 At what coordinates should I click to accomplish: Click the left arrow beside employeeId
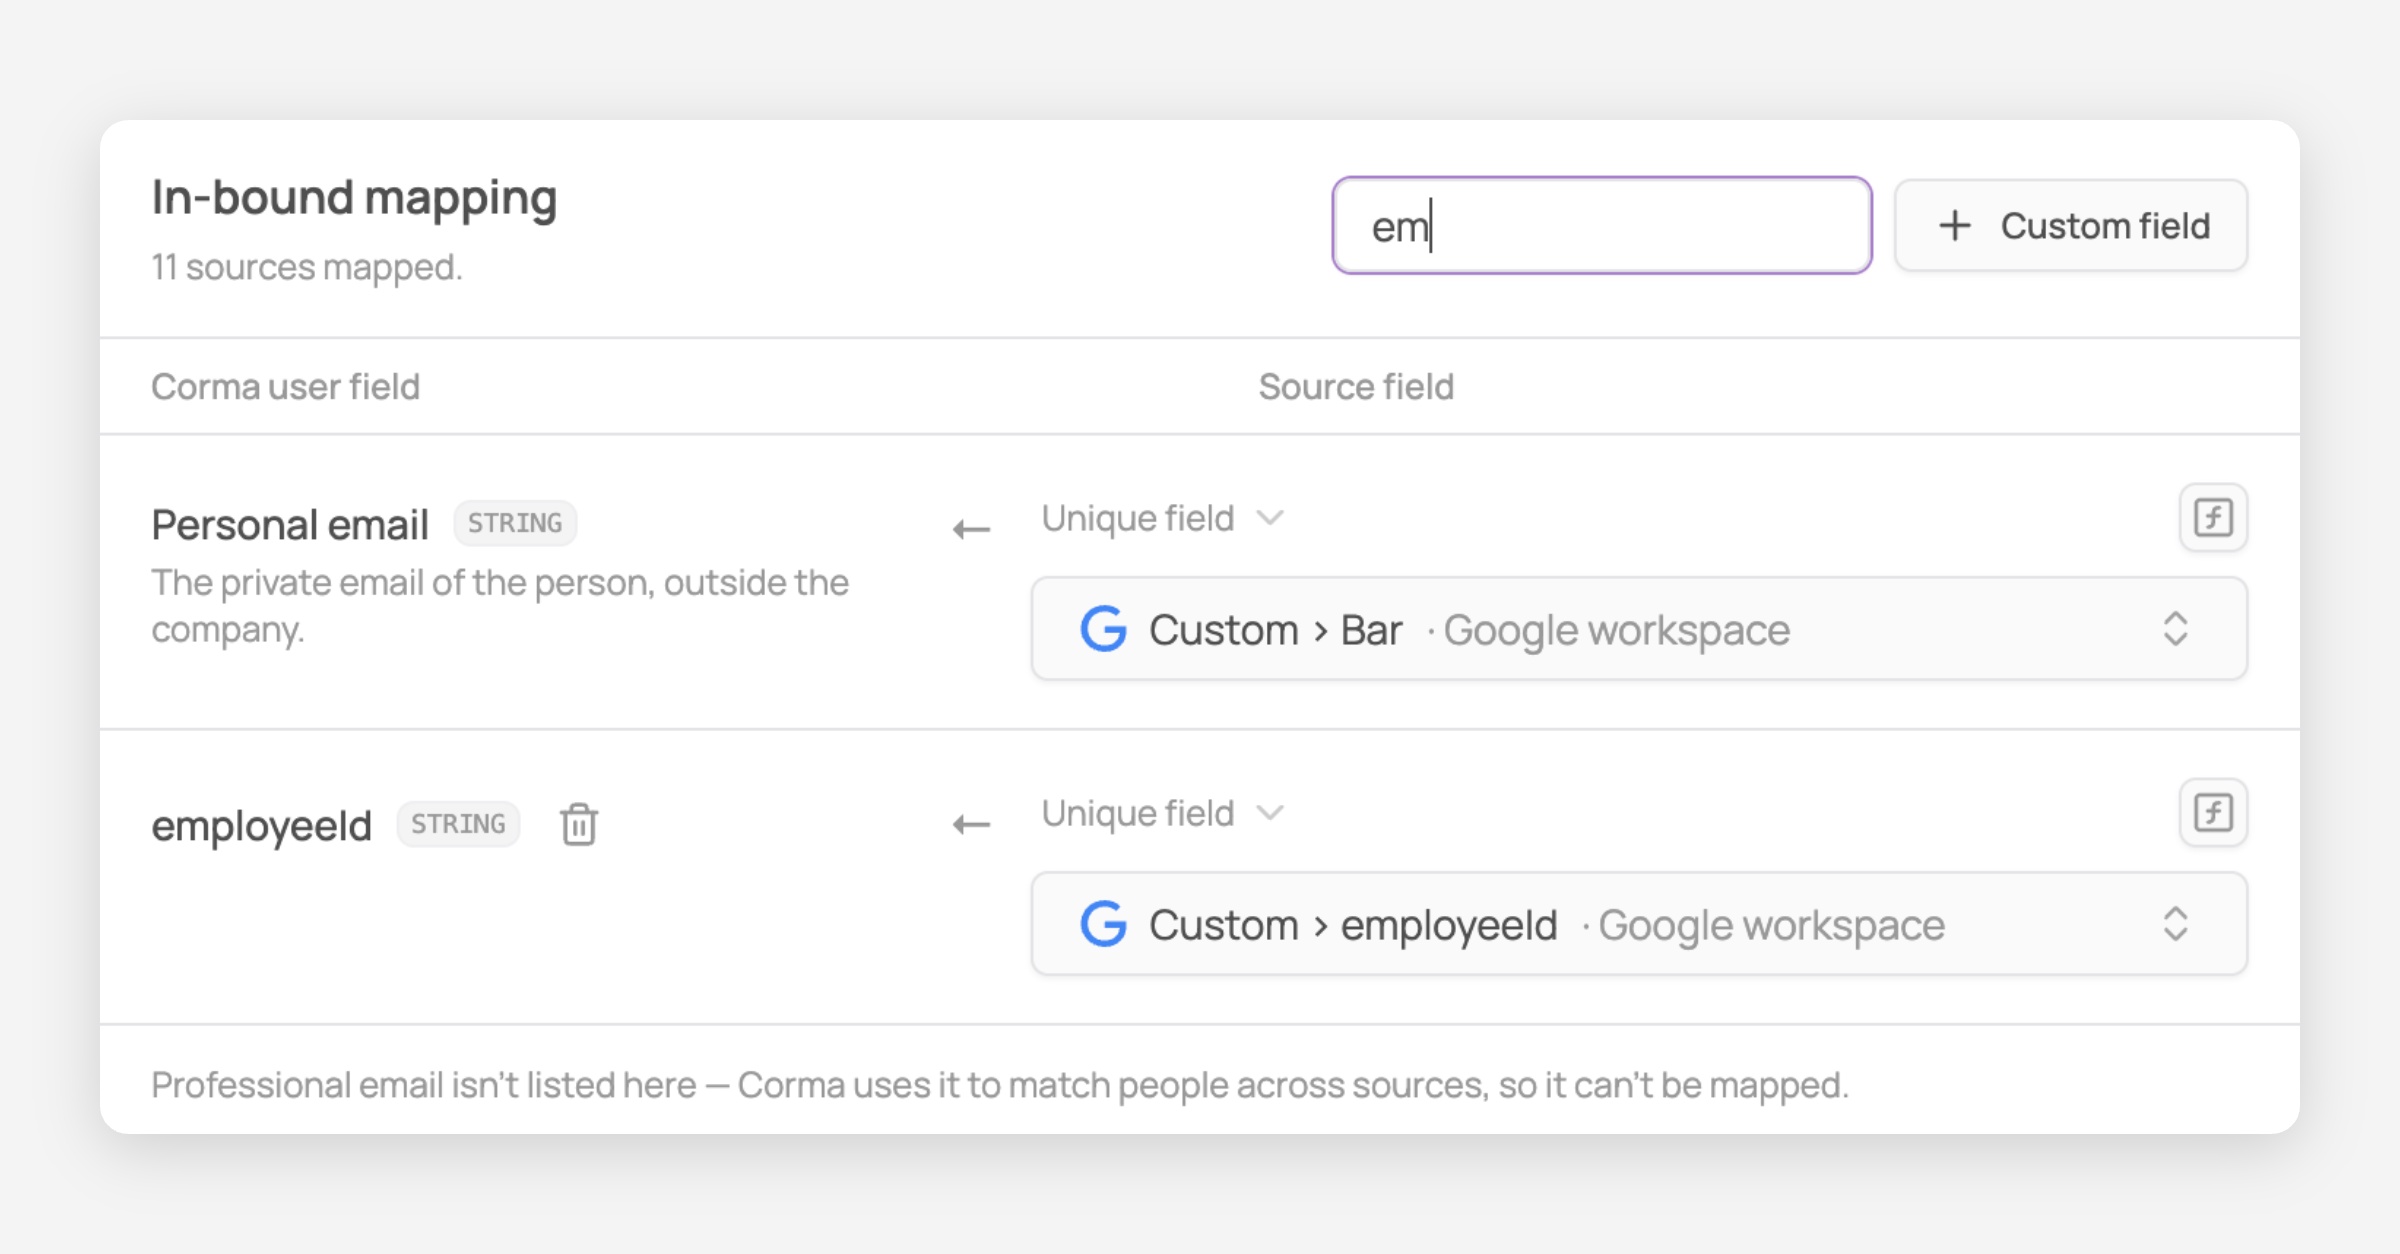click(971, 824)
